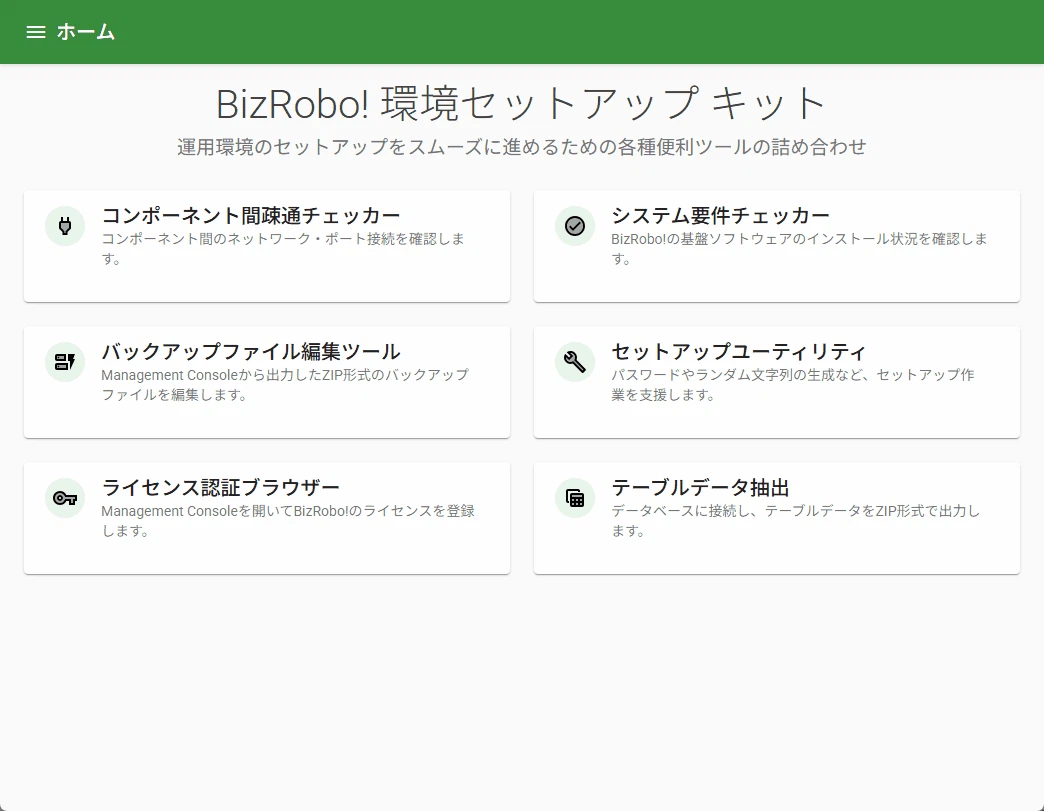The image size is (1044, 811).
Task: Open システム要件チェッカー card title
Action: pyautogui.click(x=720, y=216)
